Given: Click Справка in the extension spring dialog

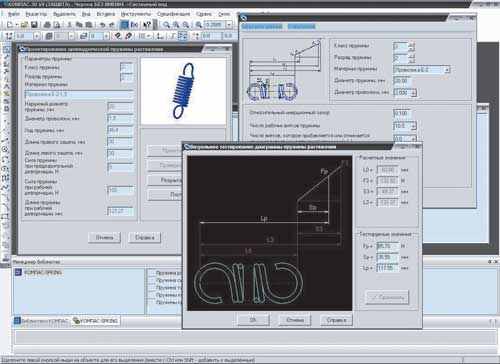Looking at the screenshot, I should tap(145, 238).
